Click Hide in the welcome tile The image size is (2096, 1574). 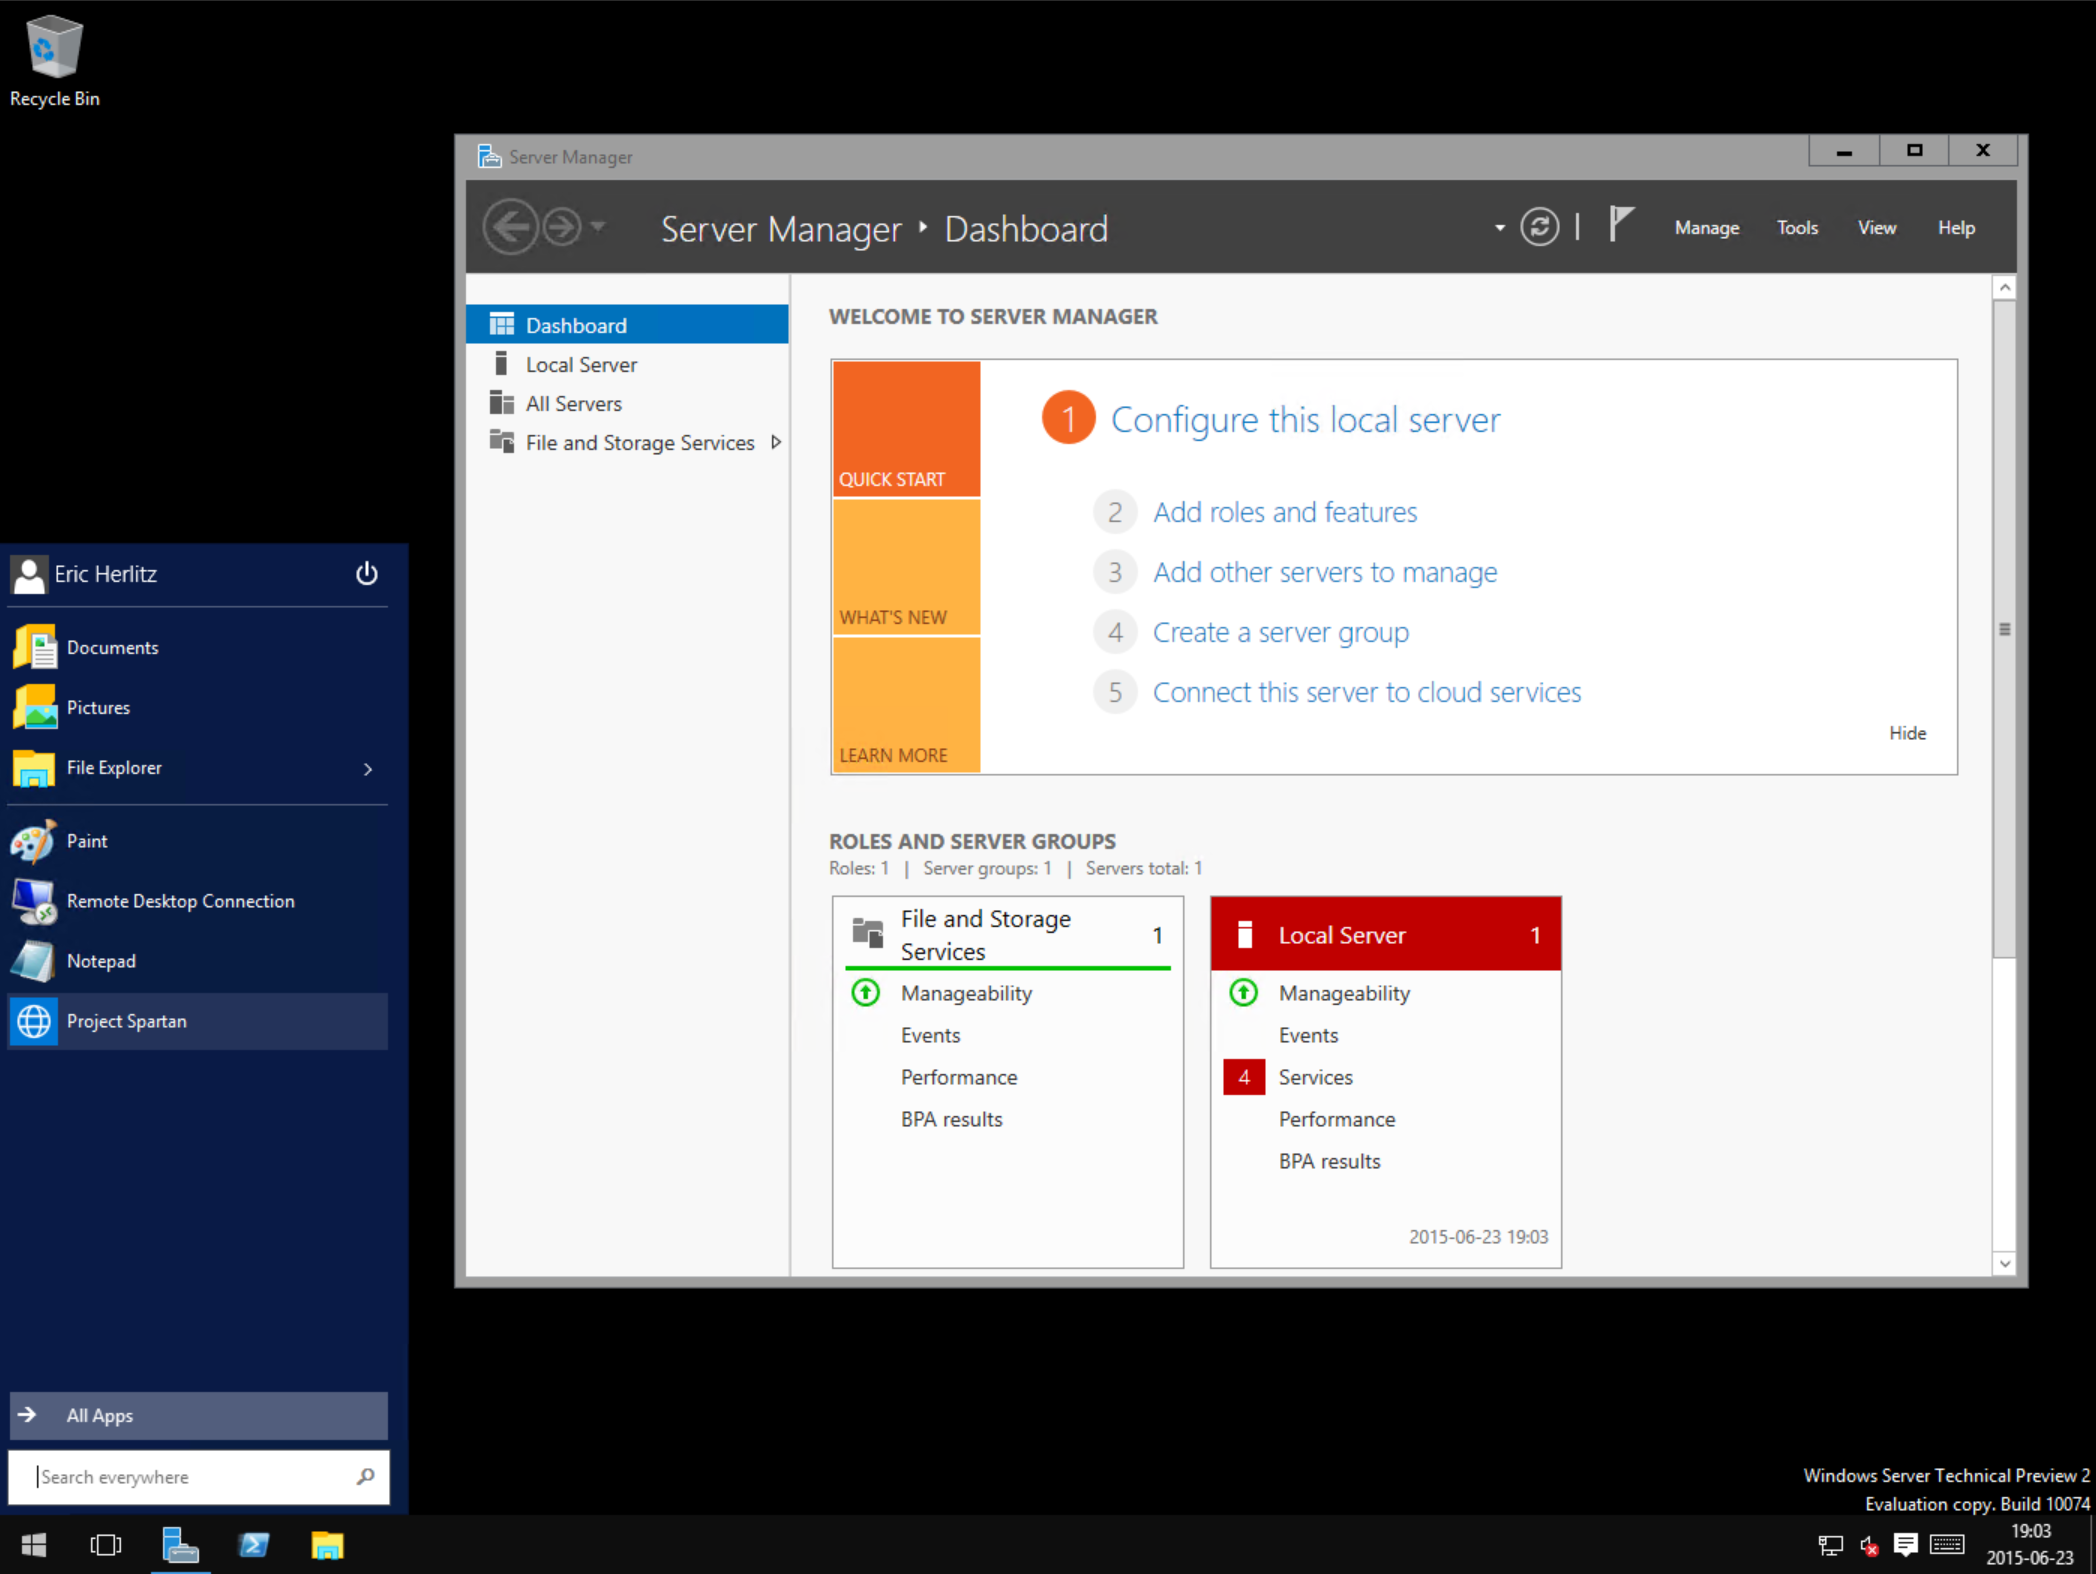[x=1906, y=733]
